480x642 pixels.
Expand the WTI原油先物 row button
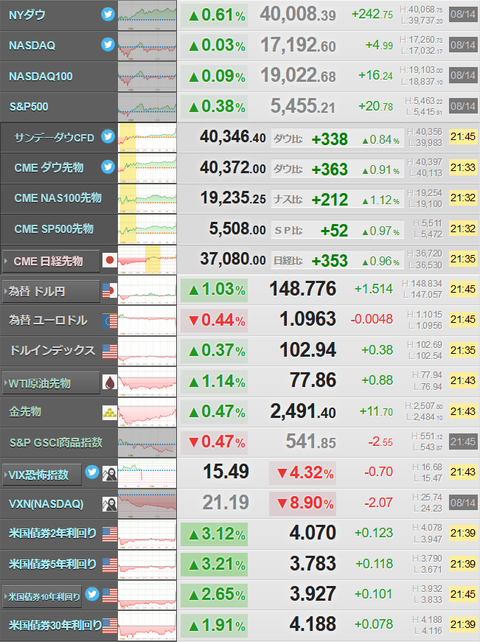pyautogui.click(x=51, y=383)
